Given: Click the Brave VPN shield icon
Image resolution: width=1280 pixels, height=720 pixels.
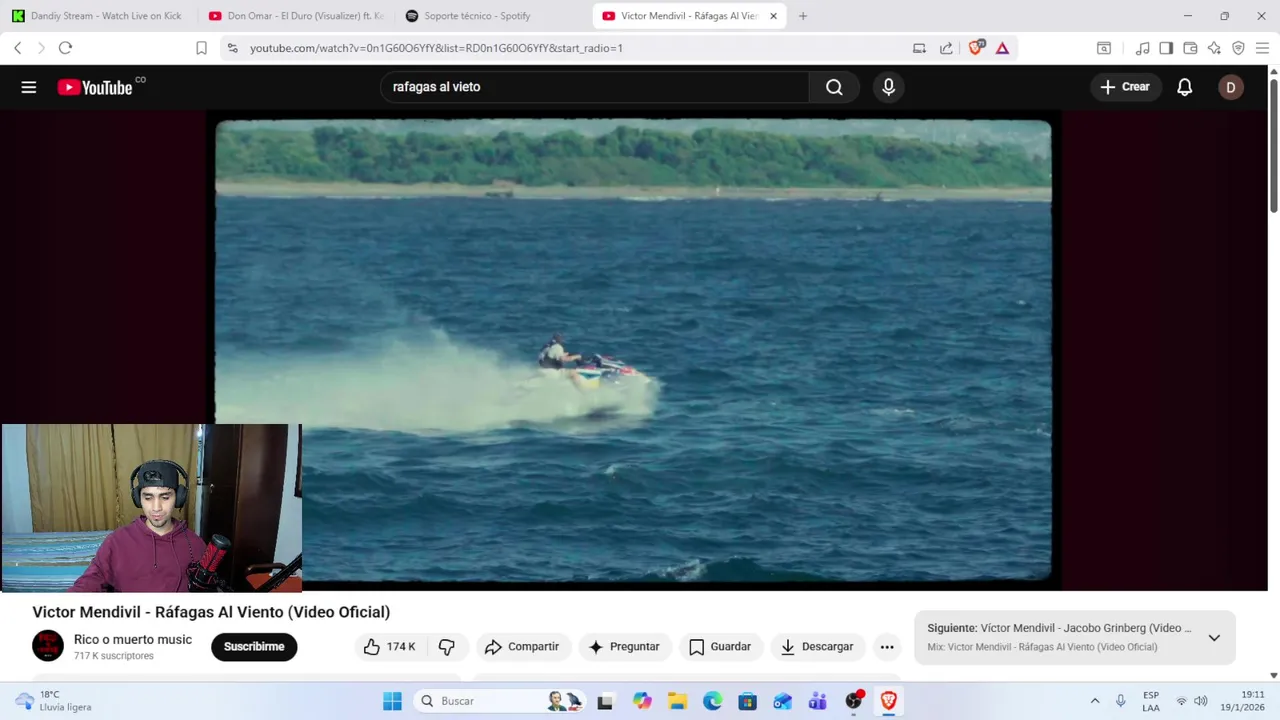Looking at the screenshot, I should (x=1238, y=48).
